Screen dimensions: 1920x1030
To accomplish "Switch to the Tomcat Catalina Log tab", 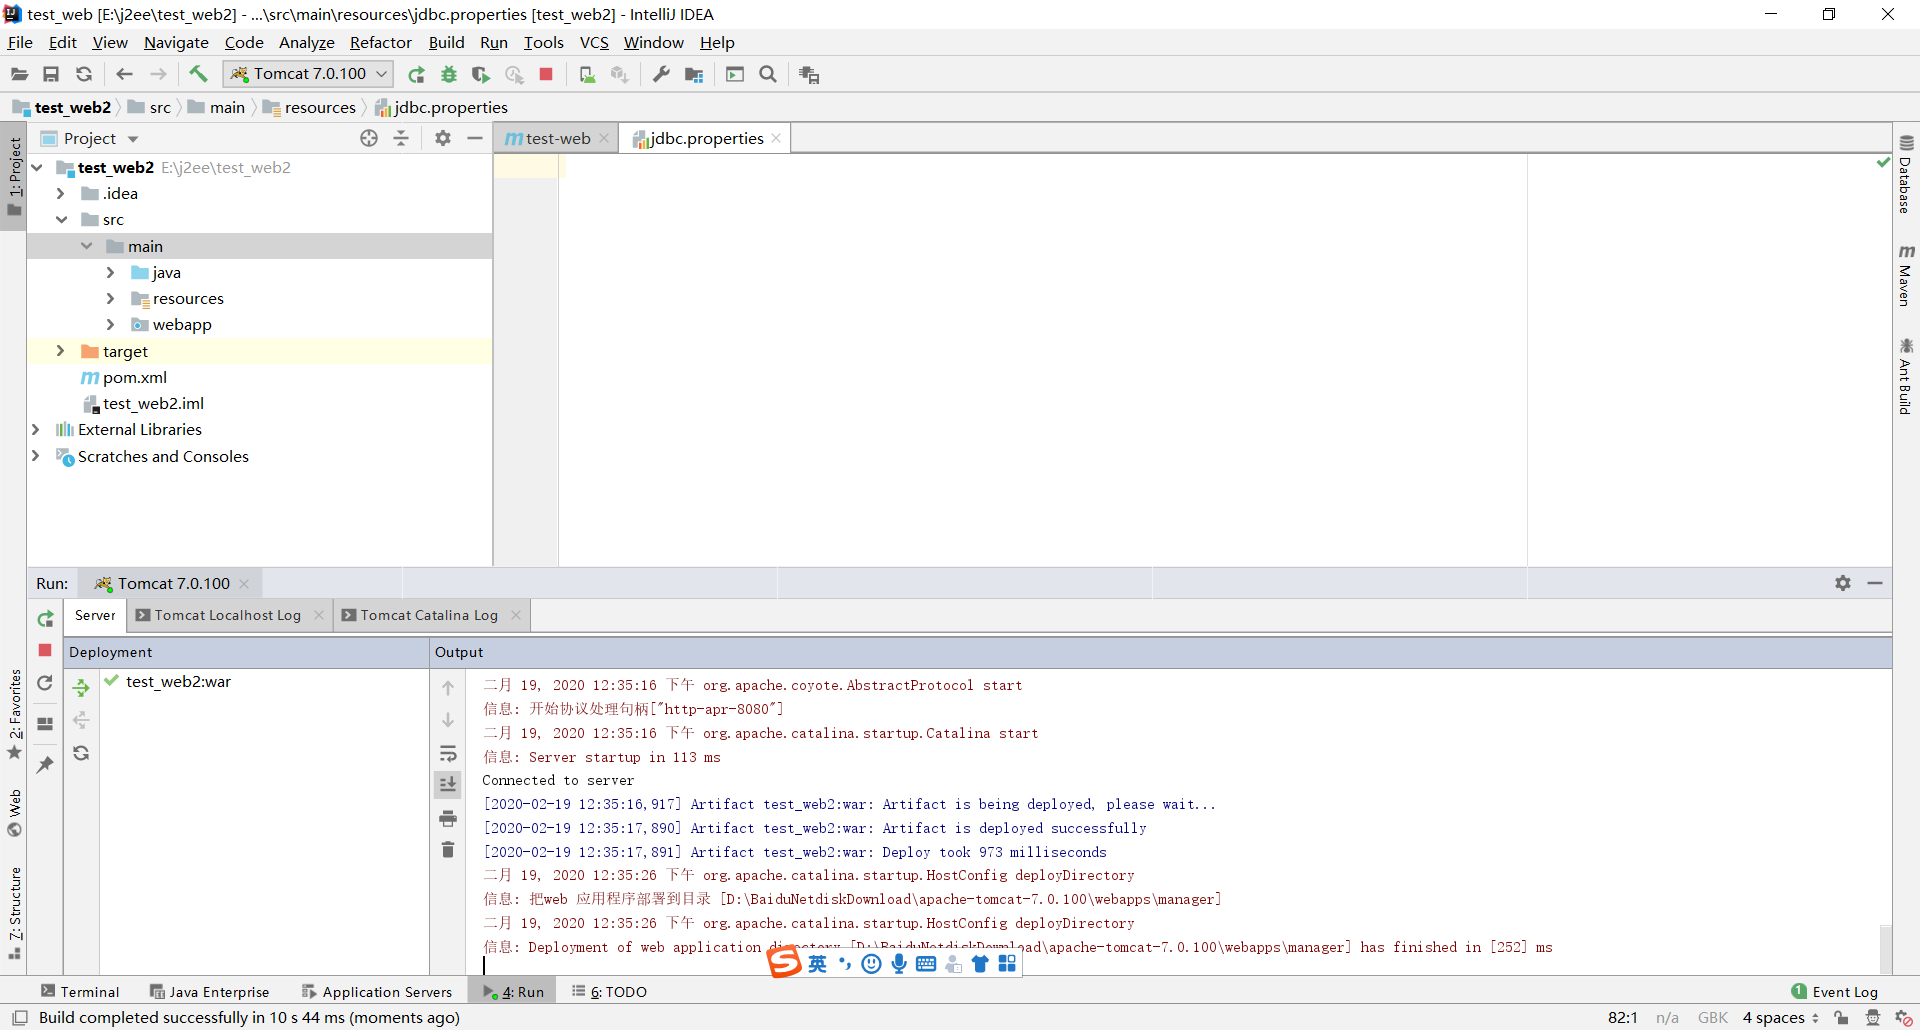I will [429, 615].
